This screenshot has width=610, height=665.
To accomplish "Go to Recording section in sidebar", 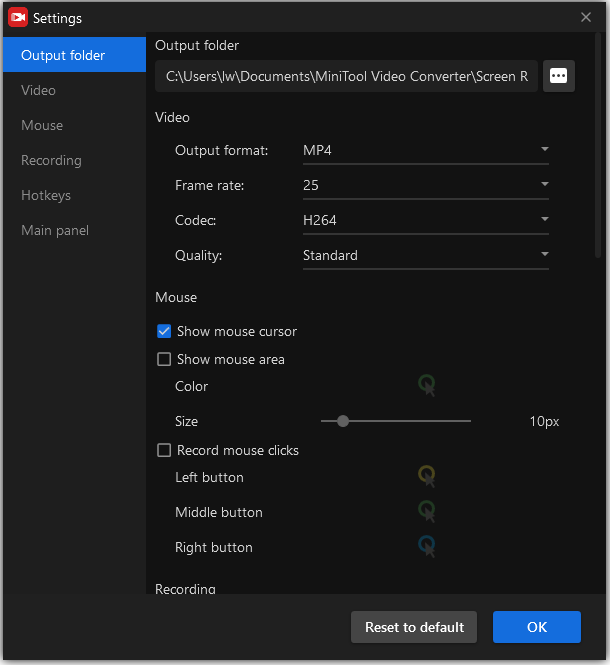I will (x=75, y=160).
